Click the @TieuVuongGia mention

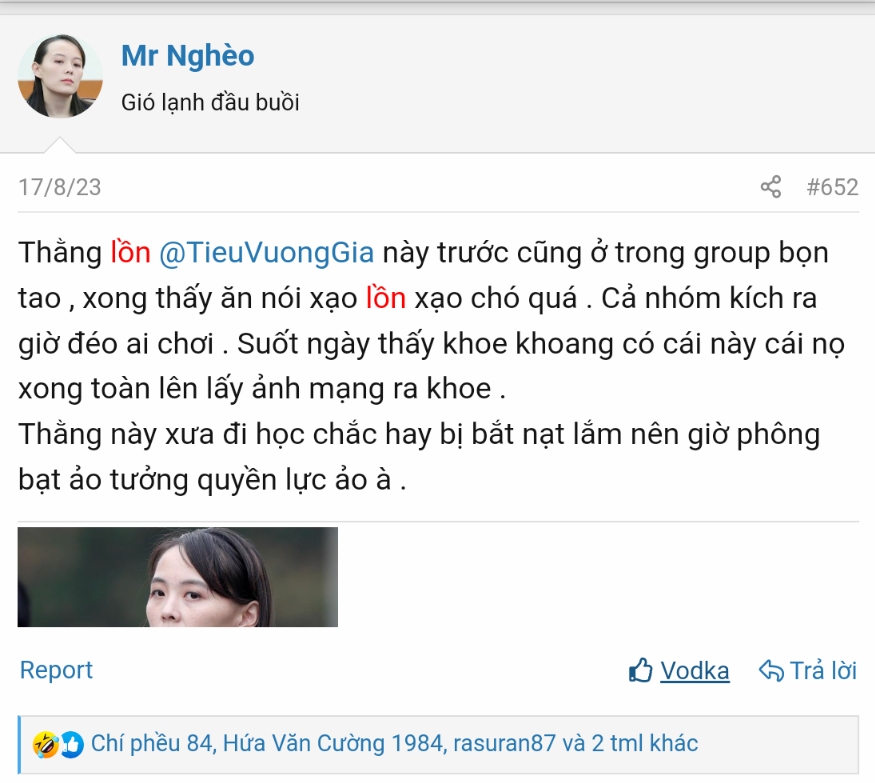266,252
